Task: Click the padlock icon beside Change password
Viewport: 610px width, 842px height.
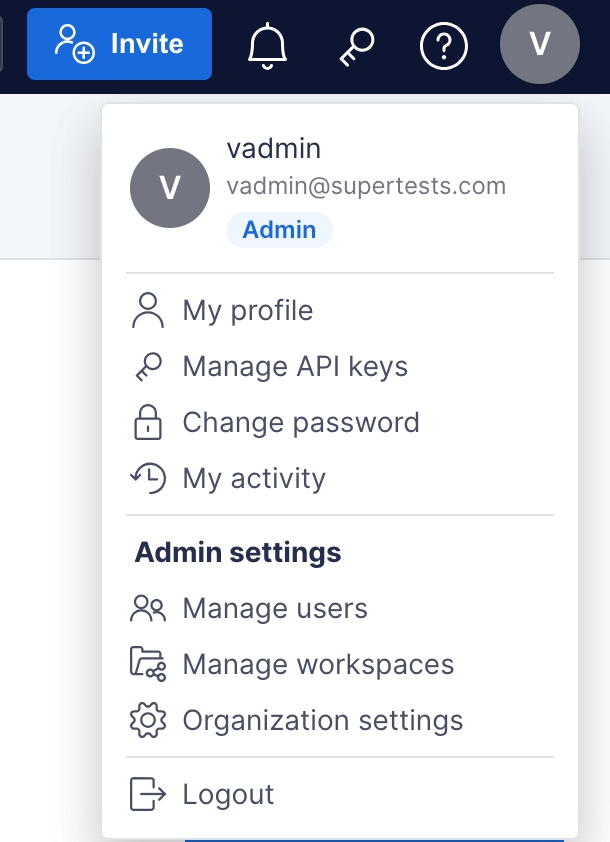Action: pyautogui.click(x=148, y=423)
